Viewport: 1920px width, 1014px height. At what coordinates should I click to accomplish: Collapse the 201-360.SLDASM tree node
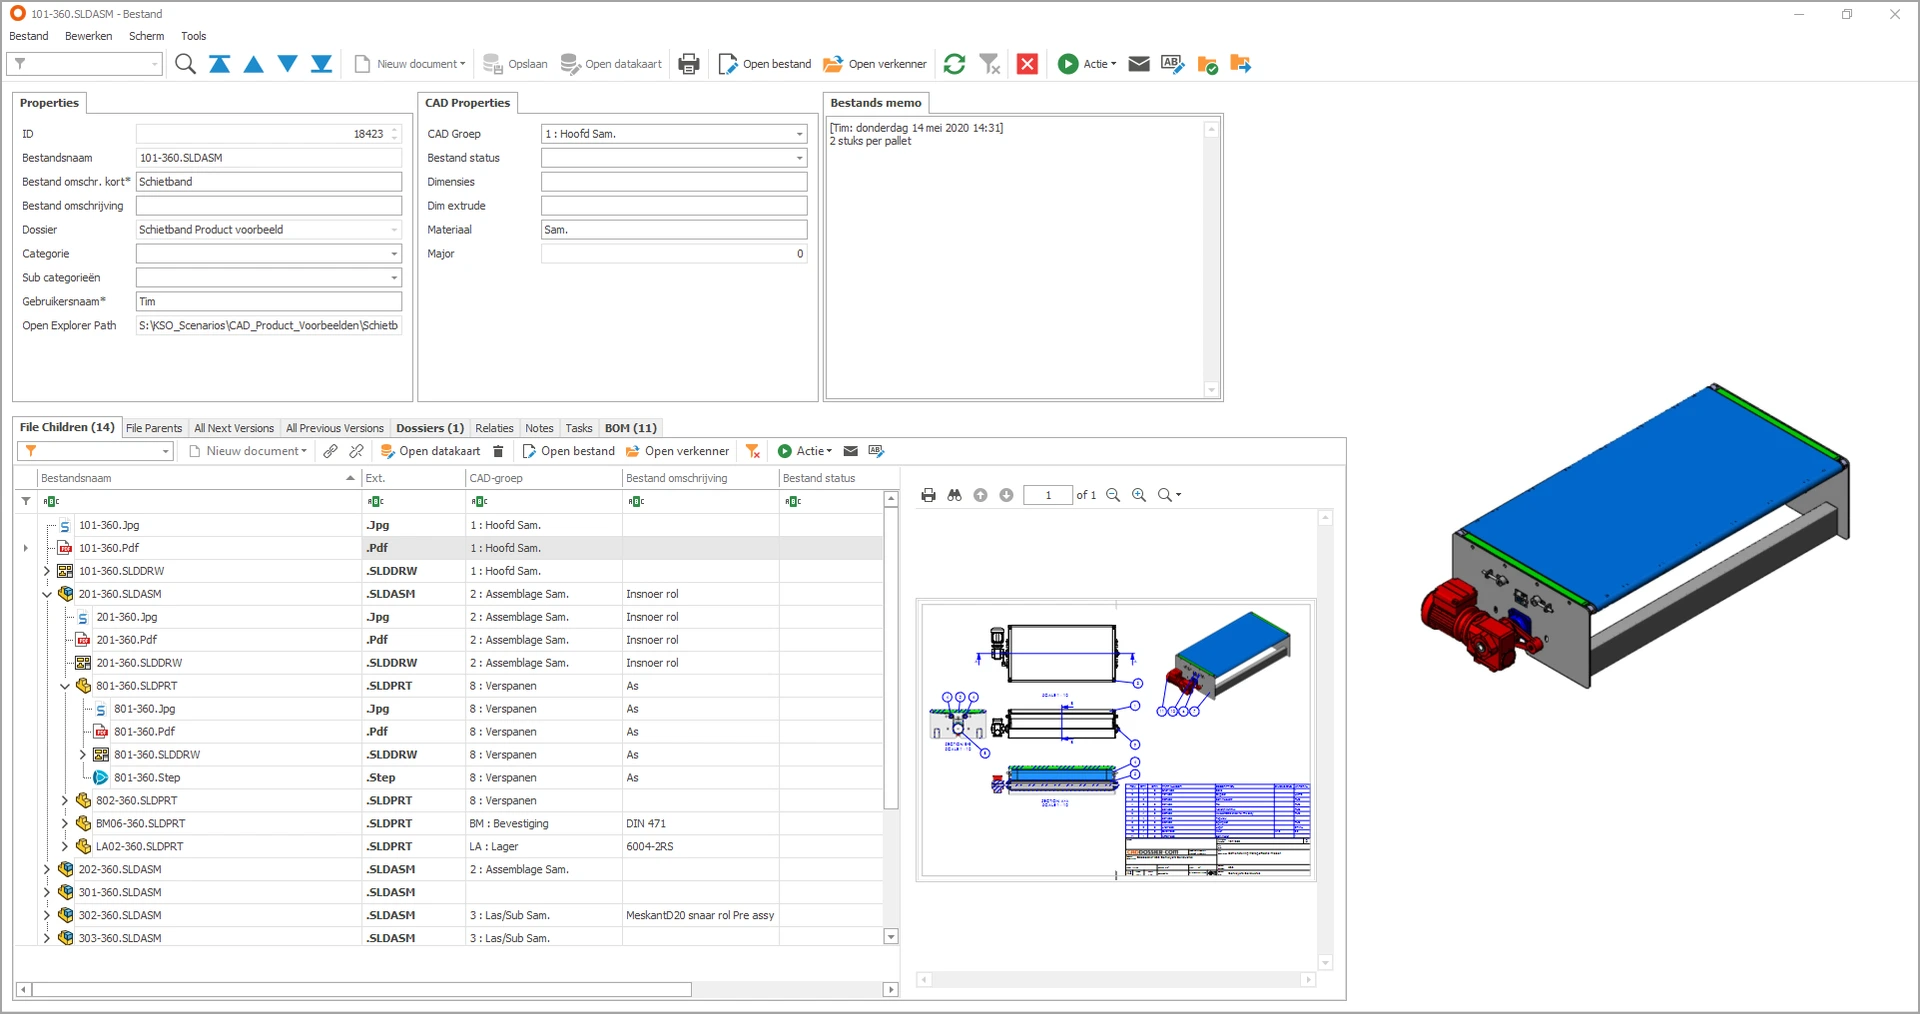(x=46, y=594)
